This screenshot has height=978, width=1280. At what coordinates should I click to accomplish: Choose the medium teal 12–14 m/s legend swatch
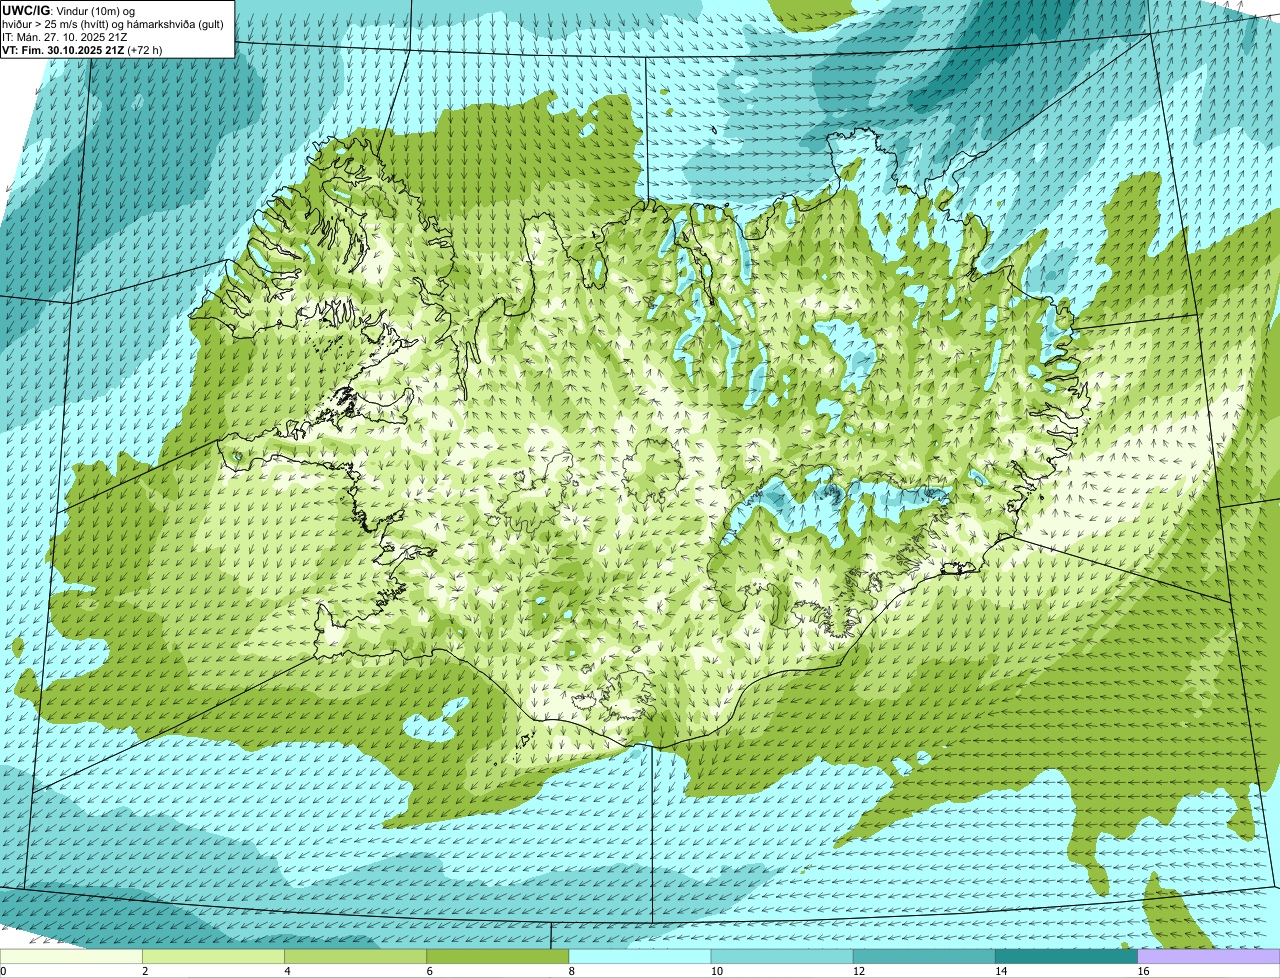coord(924,956)
